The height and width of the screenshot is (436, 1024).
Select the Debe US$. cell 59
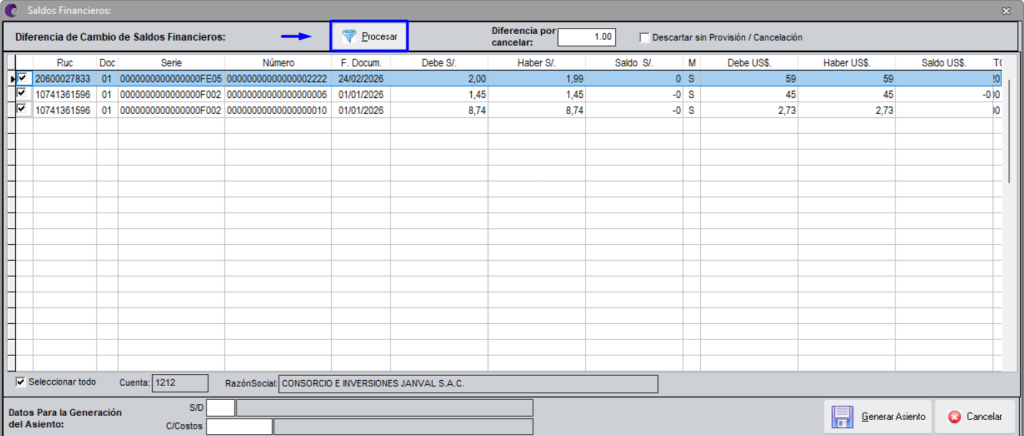[749, 78]
